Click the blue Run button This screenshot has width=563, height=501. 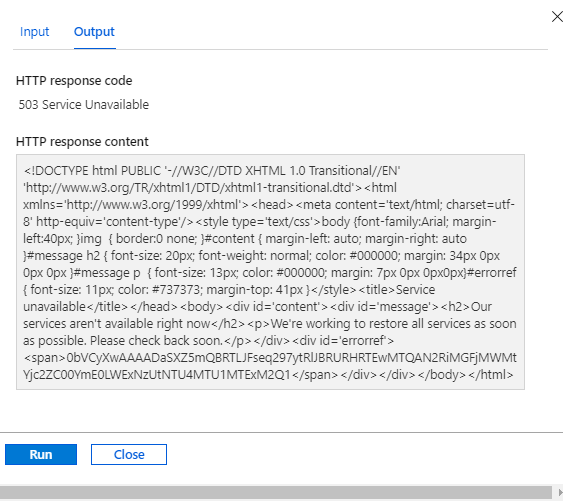click(41, 454)
